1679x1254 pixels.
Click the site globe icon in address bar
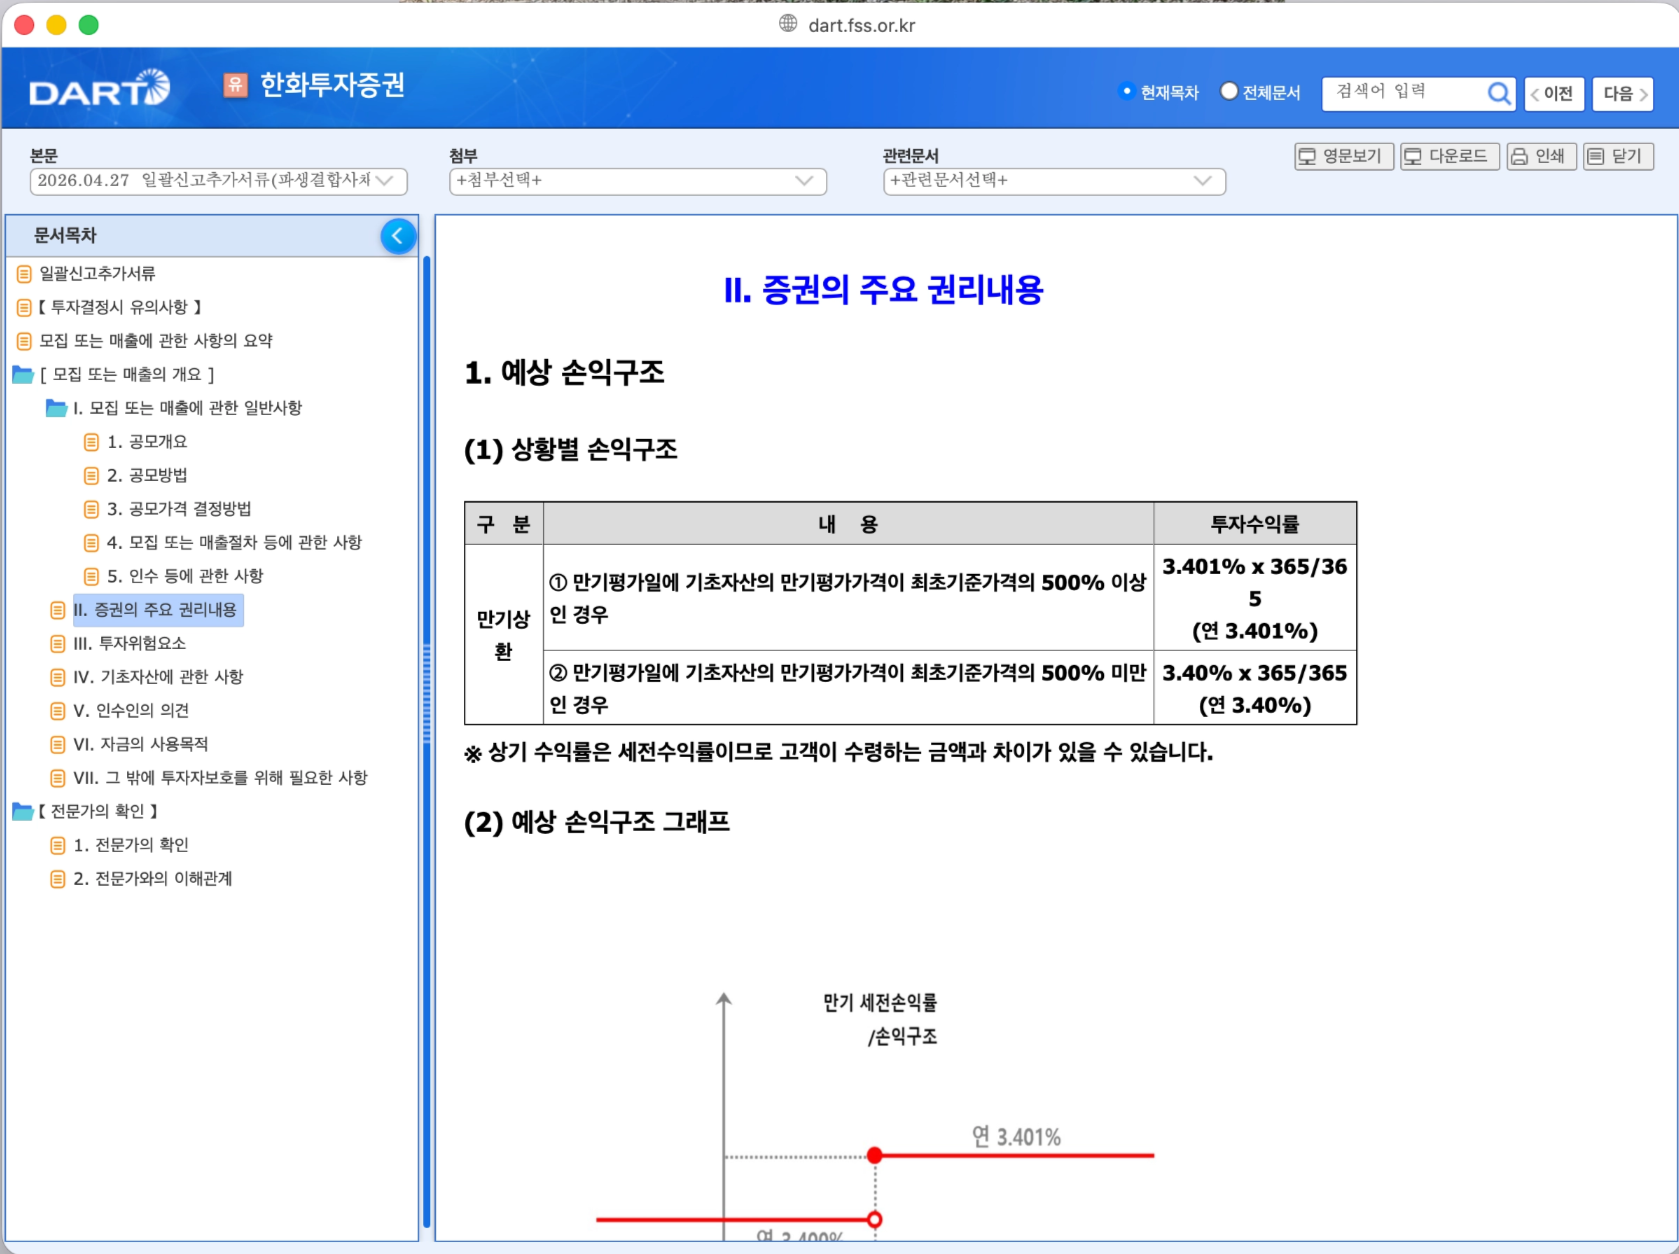788,24
